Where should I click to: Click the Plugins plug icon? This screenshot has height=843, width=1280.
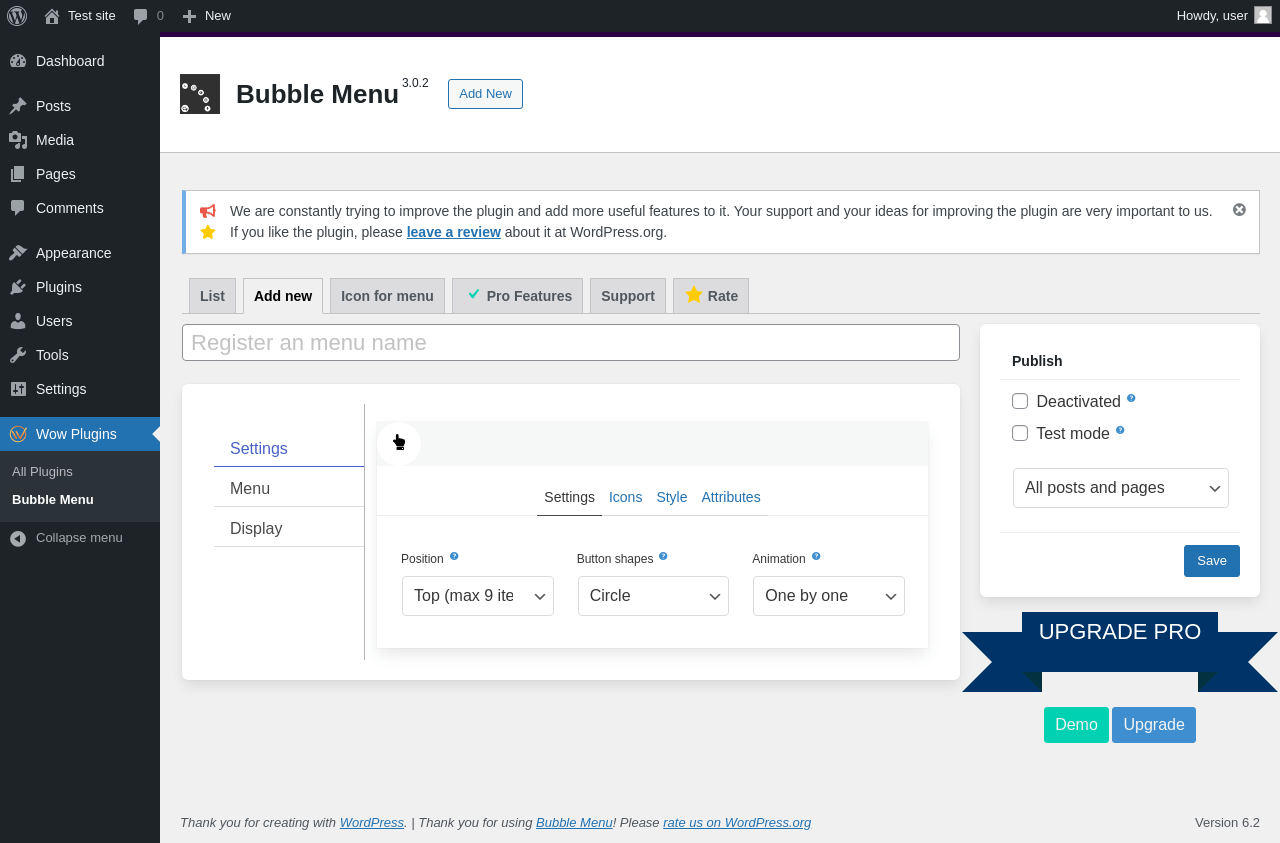tap(18, 287)
